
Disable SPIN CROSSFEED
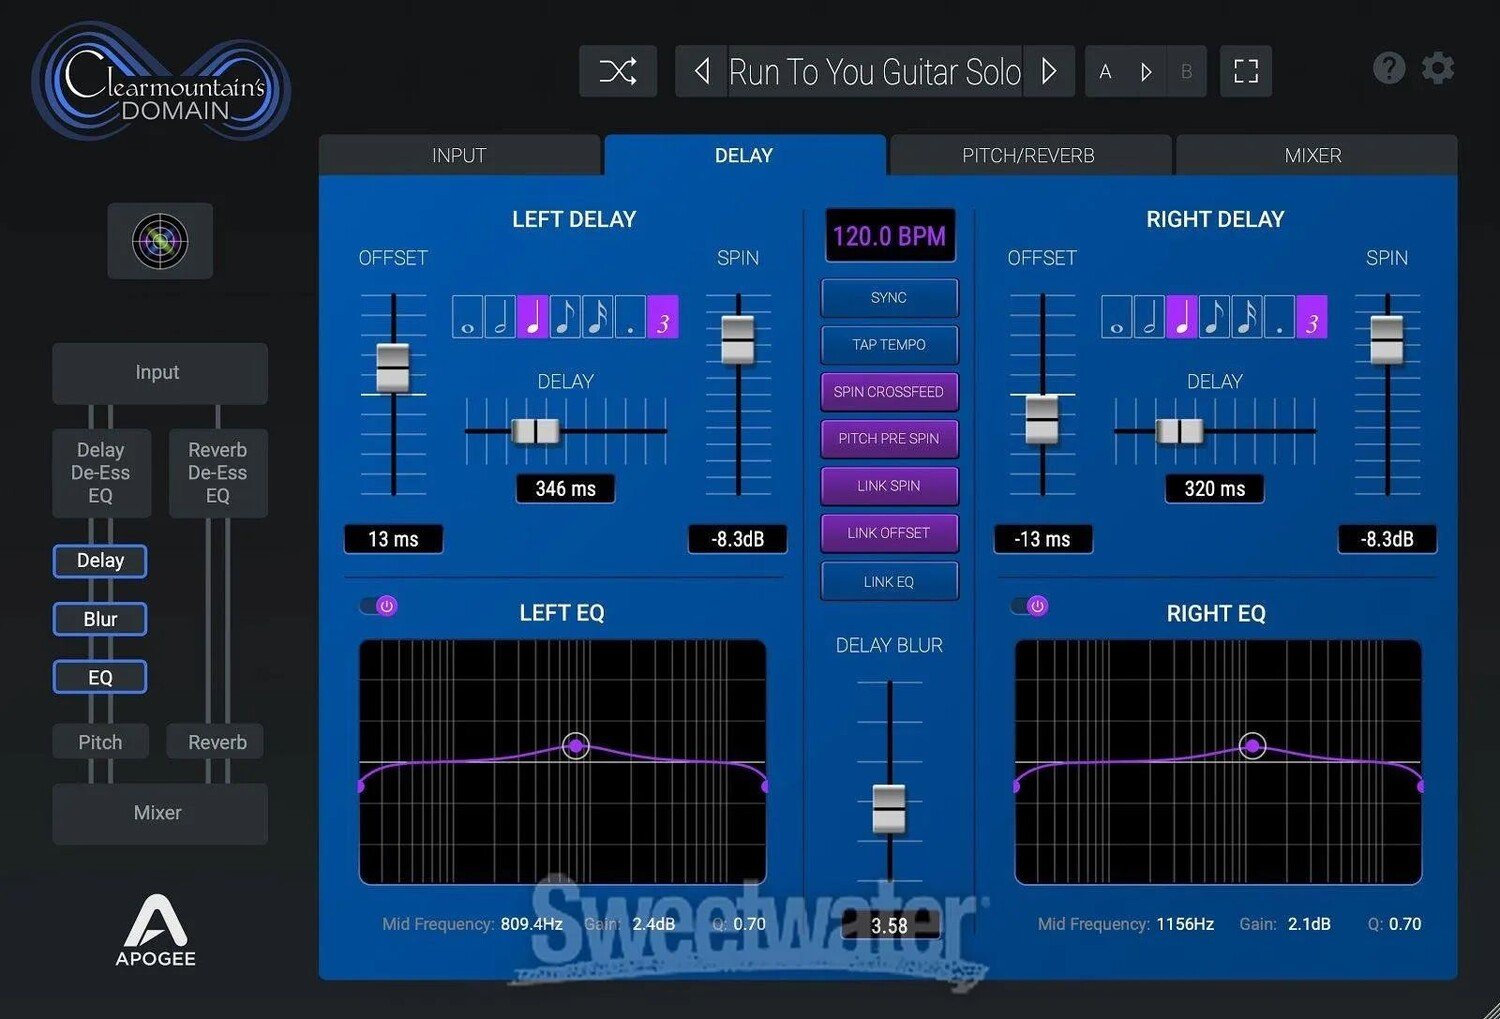pyautogui.click(x=889, y=392)
